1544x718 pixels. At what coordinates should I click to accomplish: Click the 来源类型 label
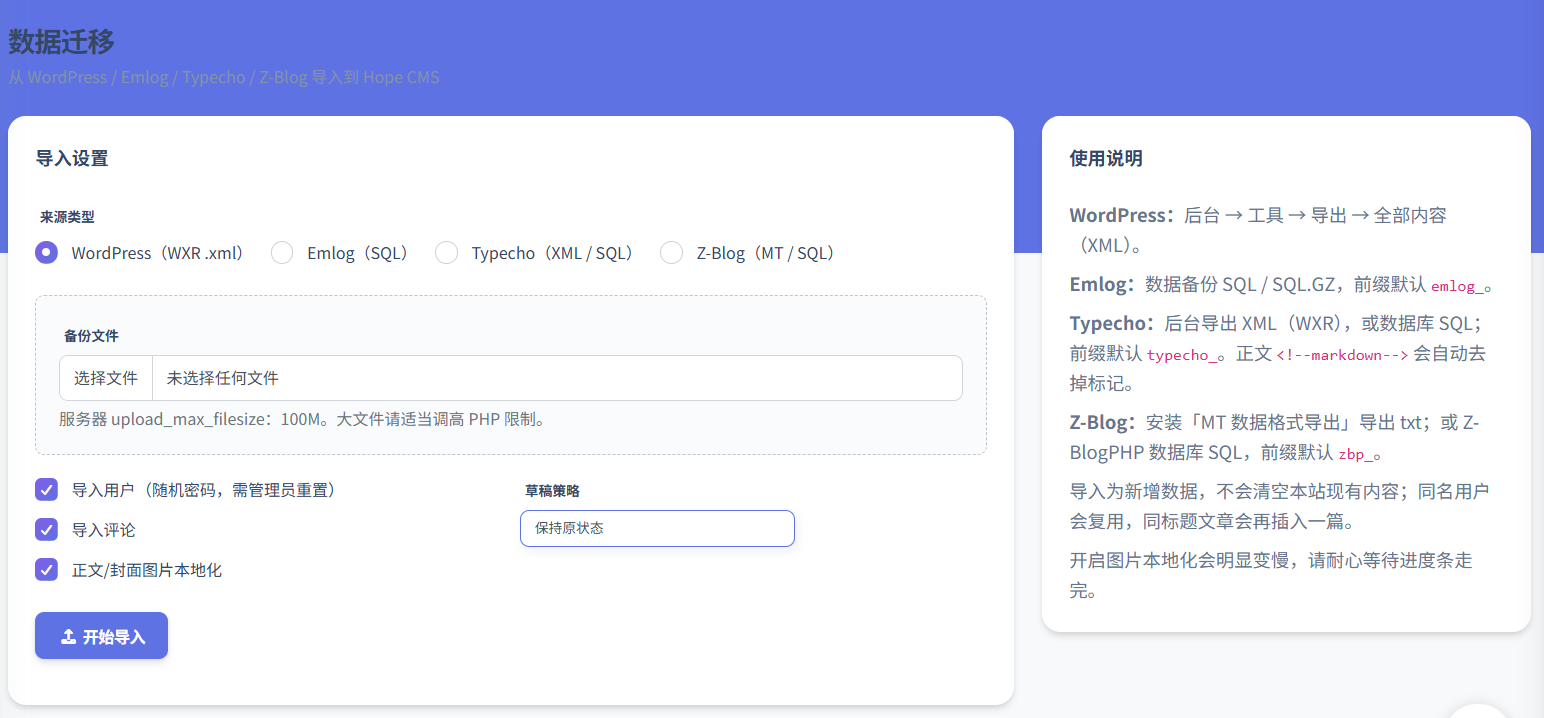point(67,217)
